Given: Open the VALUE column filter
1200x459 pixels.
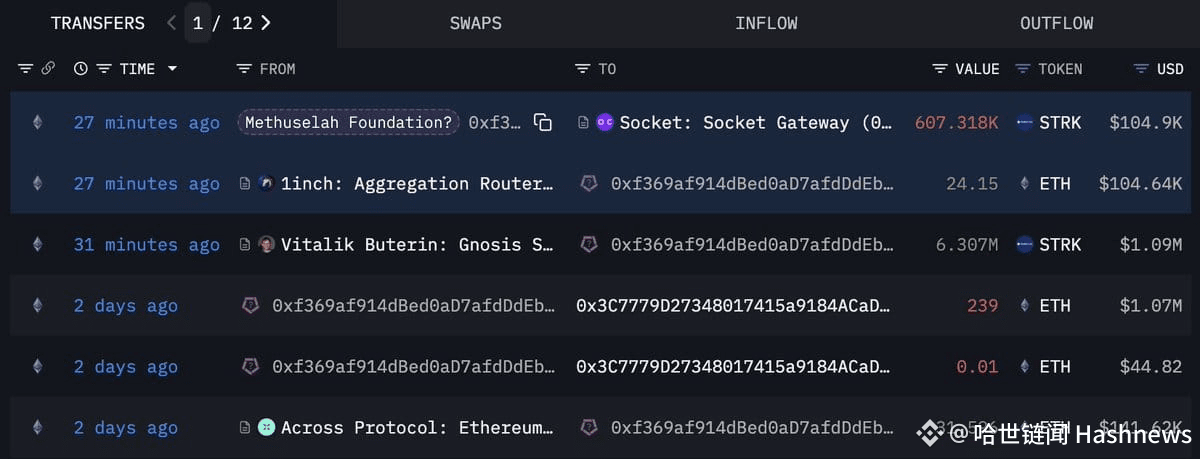Looking at the screenshot, I should 939,69.
